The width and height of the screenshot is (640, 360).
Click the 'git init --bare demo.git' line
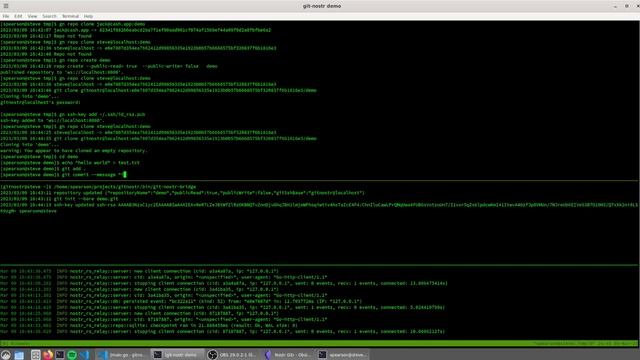(59, 199)
